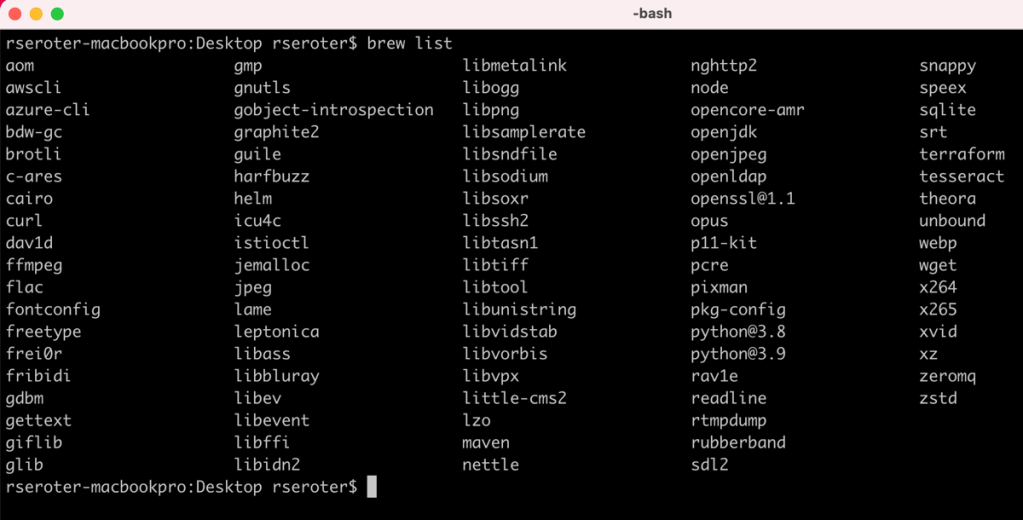Screen dimensions: 1023x520
Task: Click on the ffmpeg package name
Action: (33, 265)
